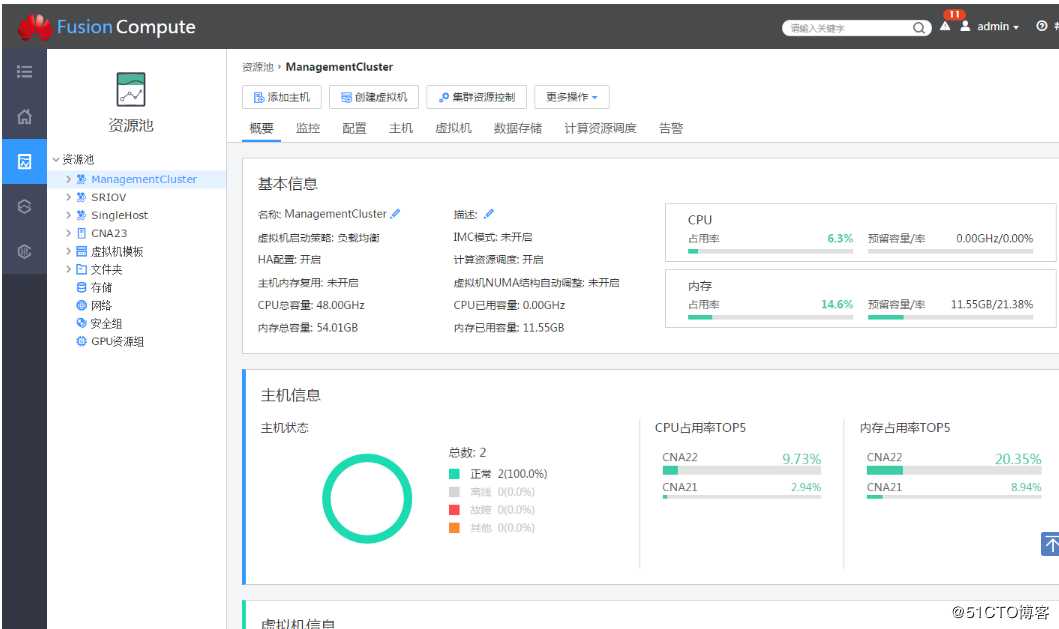Select 网络 in the tree

point(101,305)
